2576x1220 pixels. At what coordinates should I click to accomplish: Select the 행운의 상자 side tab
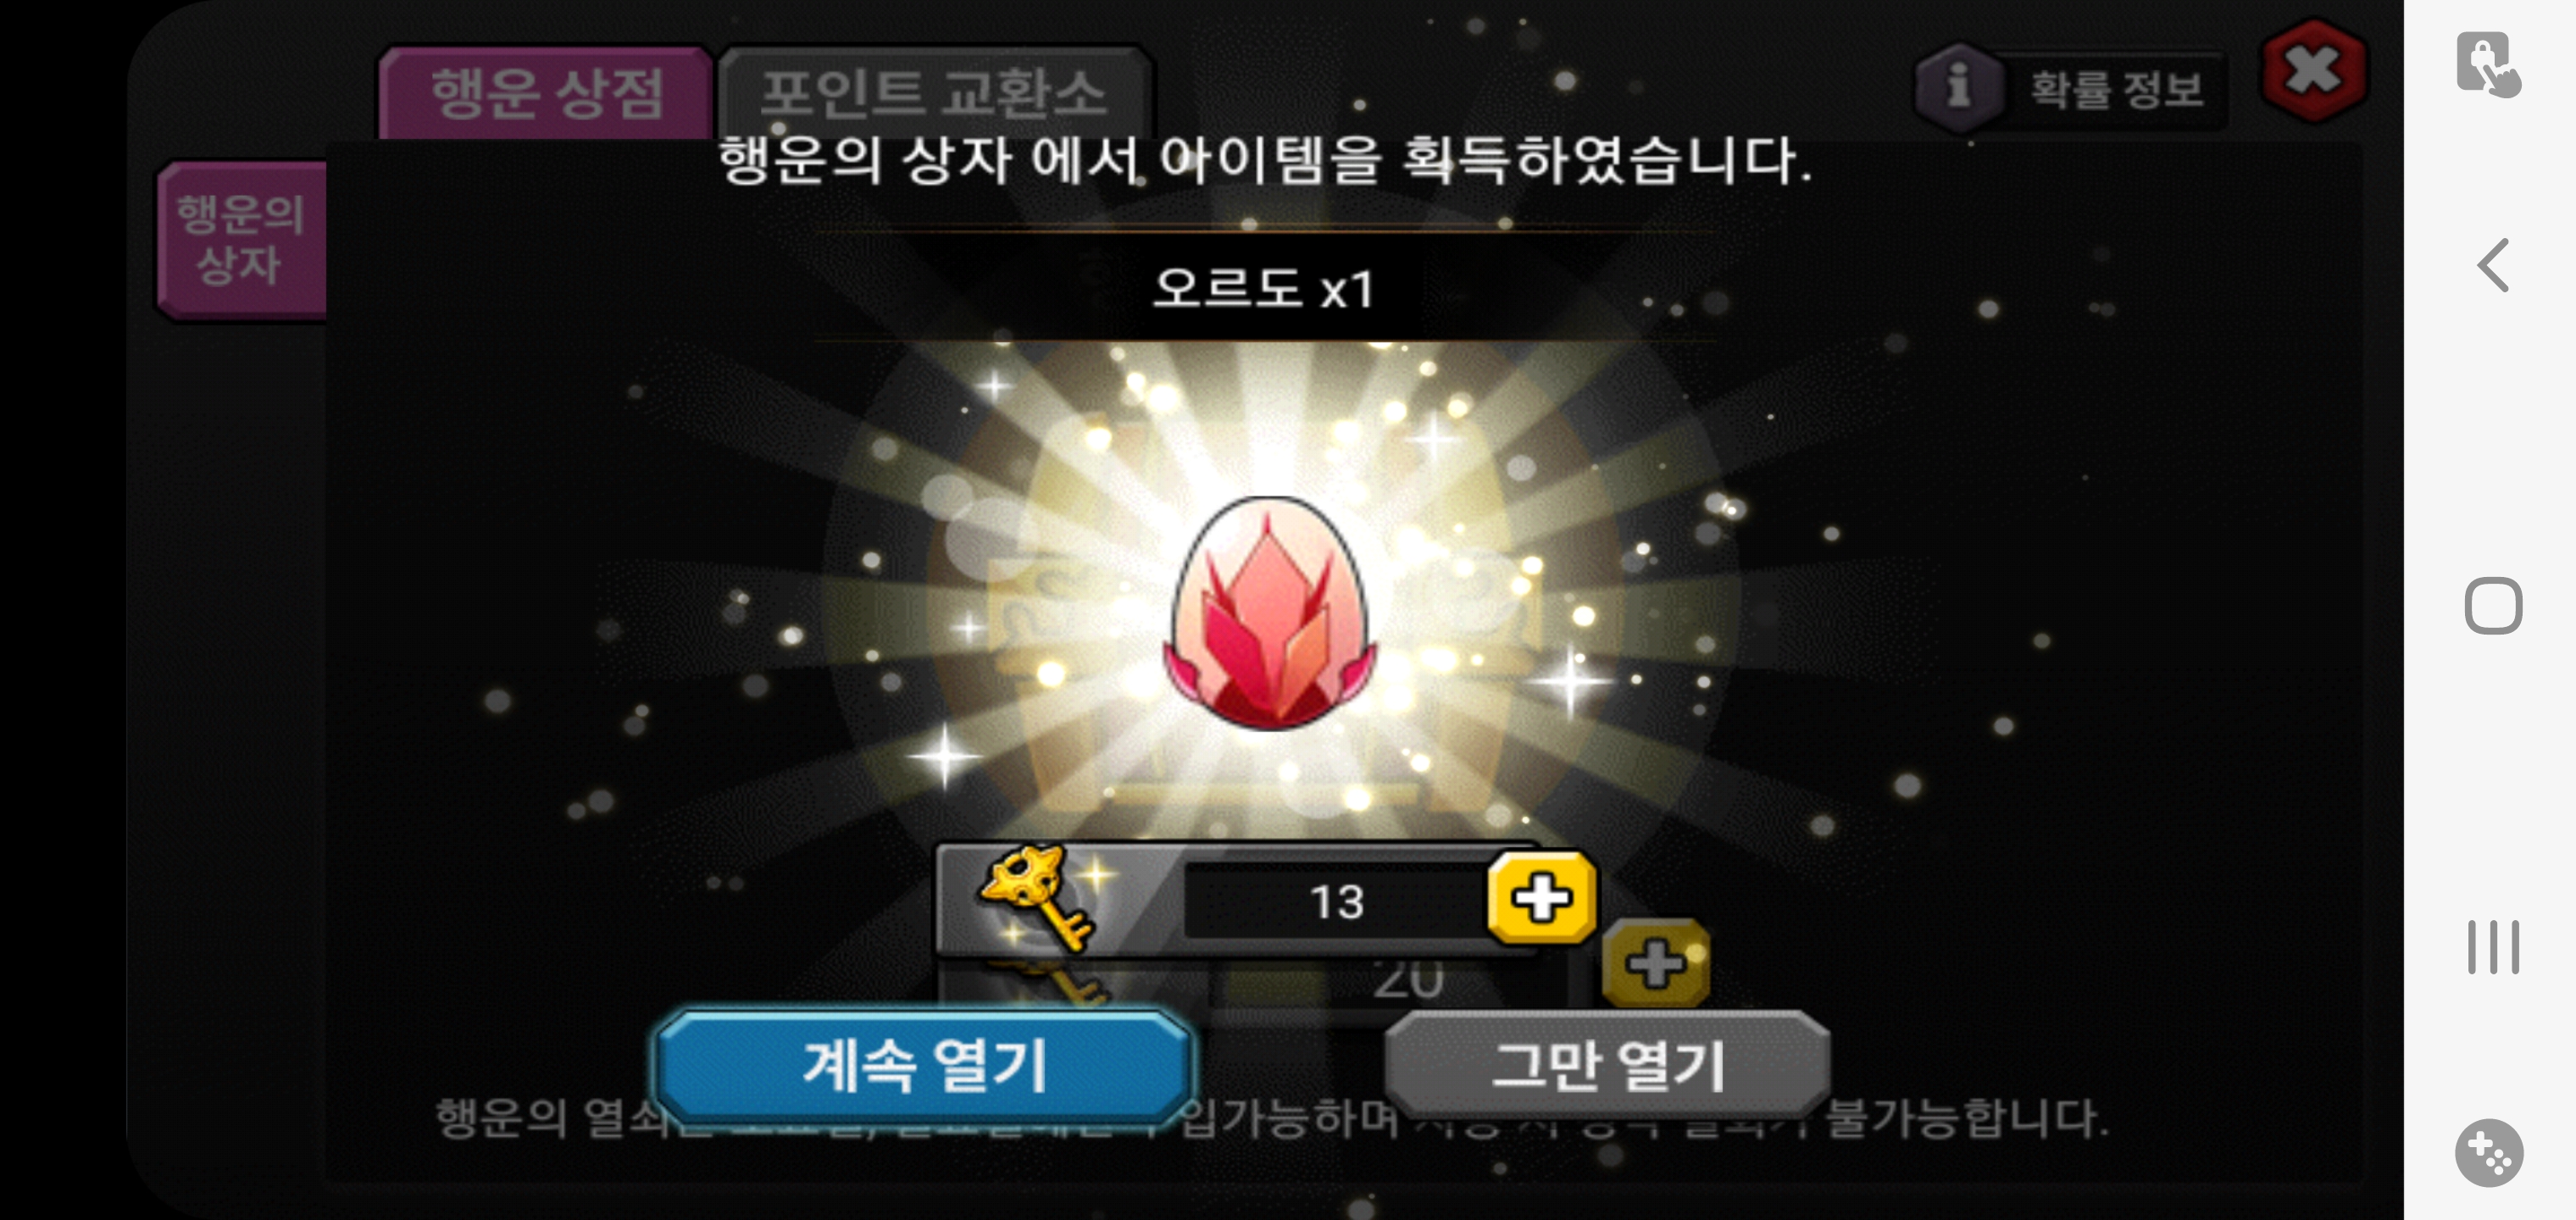pos(241,240)
